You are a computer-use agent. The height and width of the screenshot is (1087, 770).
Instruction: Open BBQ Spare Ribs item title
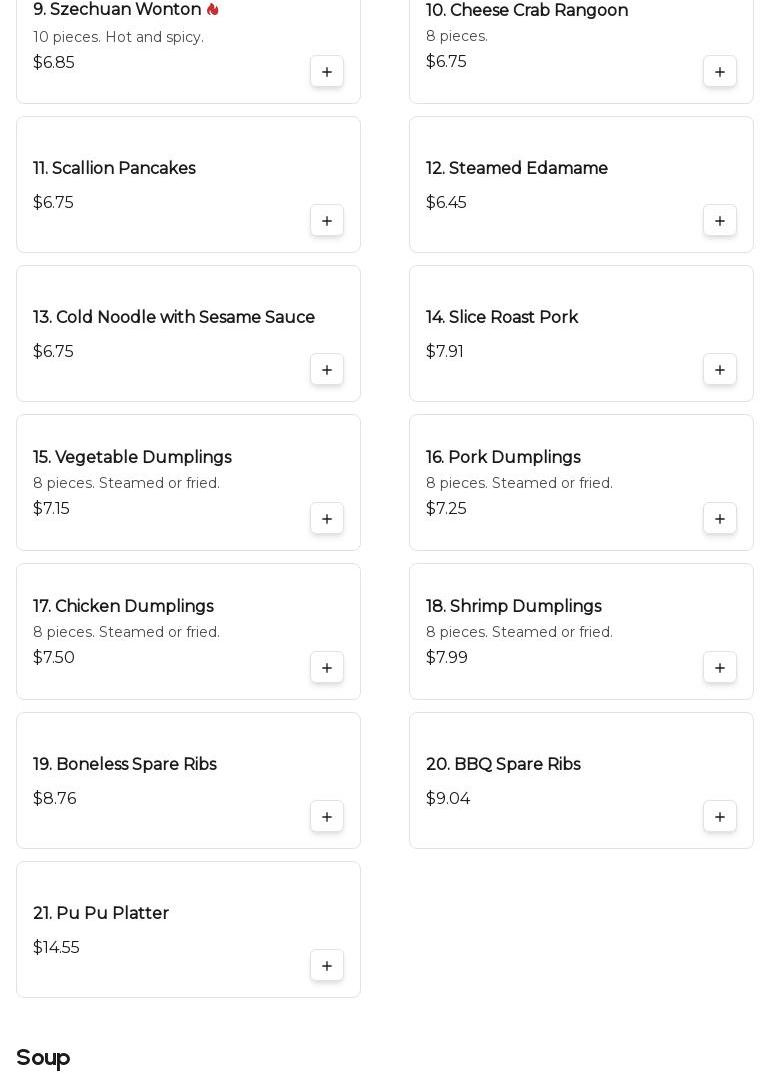(x=503, y=764)
